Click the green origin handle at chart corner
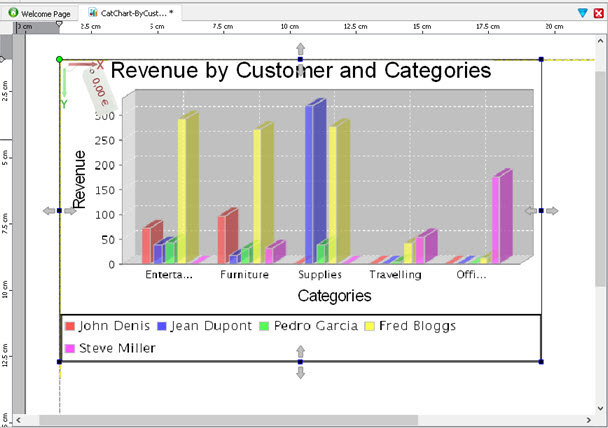This screenshot has height=428, width=608. click(60, 60)
